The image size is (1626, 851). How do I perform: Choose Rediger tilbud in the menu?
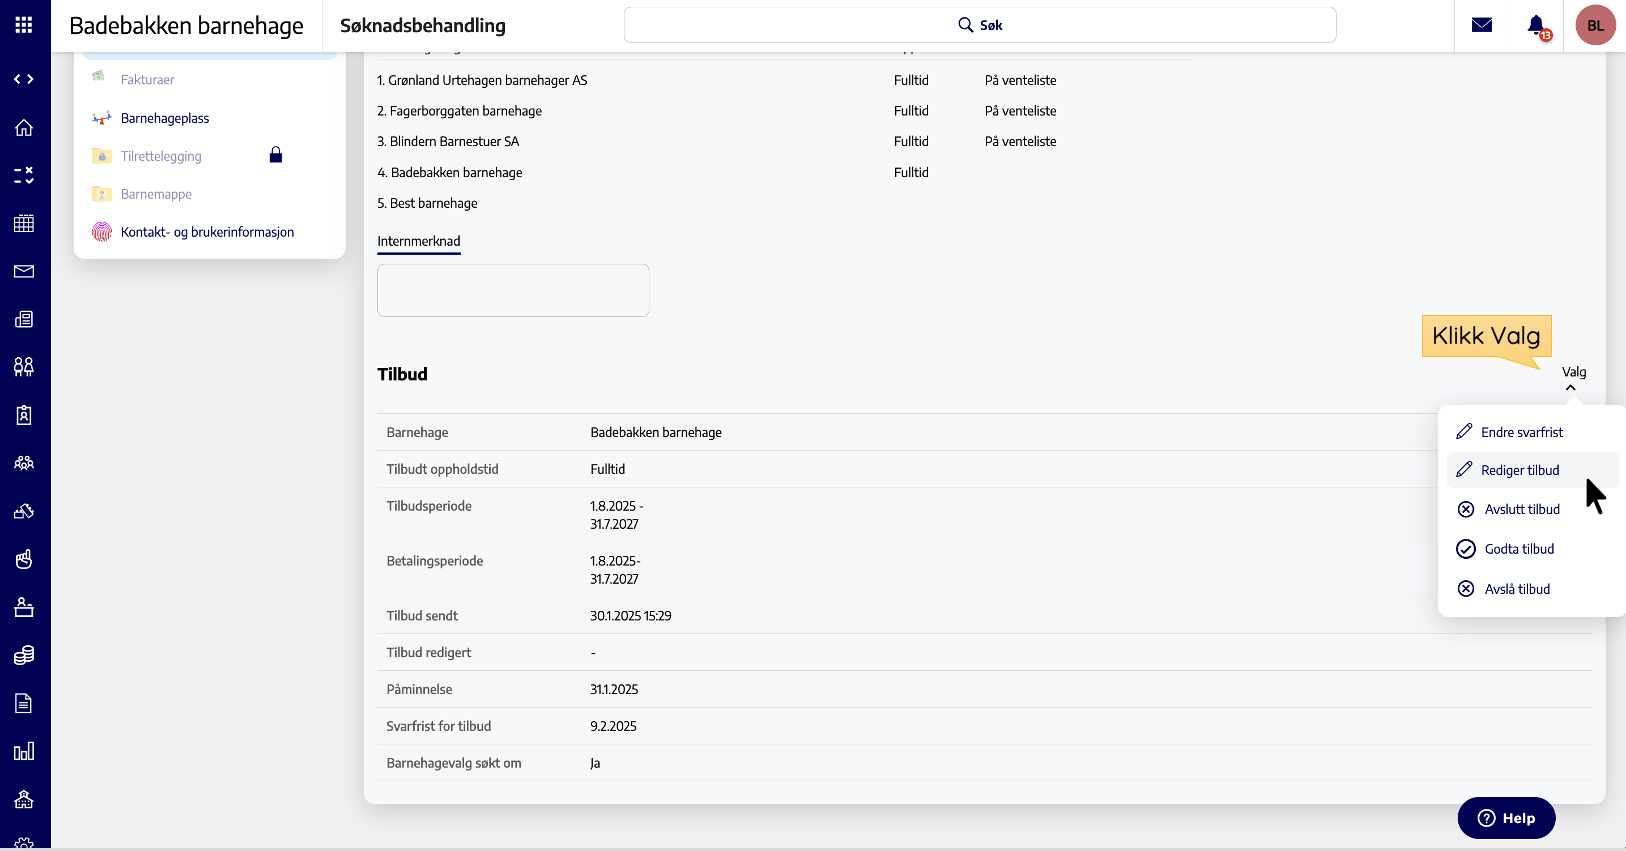[x=1519, y=470]
